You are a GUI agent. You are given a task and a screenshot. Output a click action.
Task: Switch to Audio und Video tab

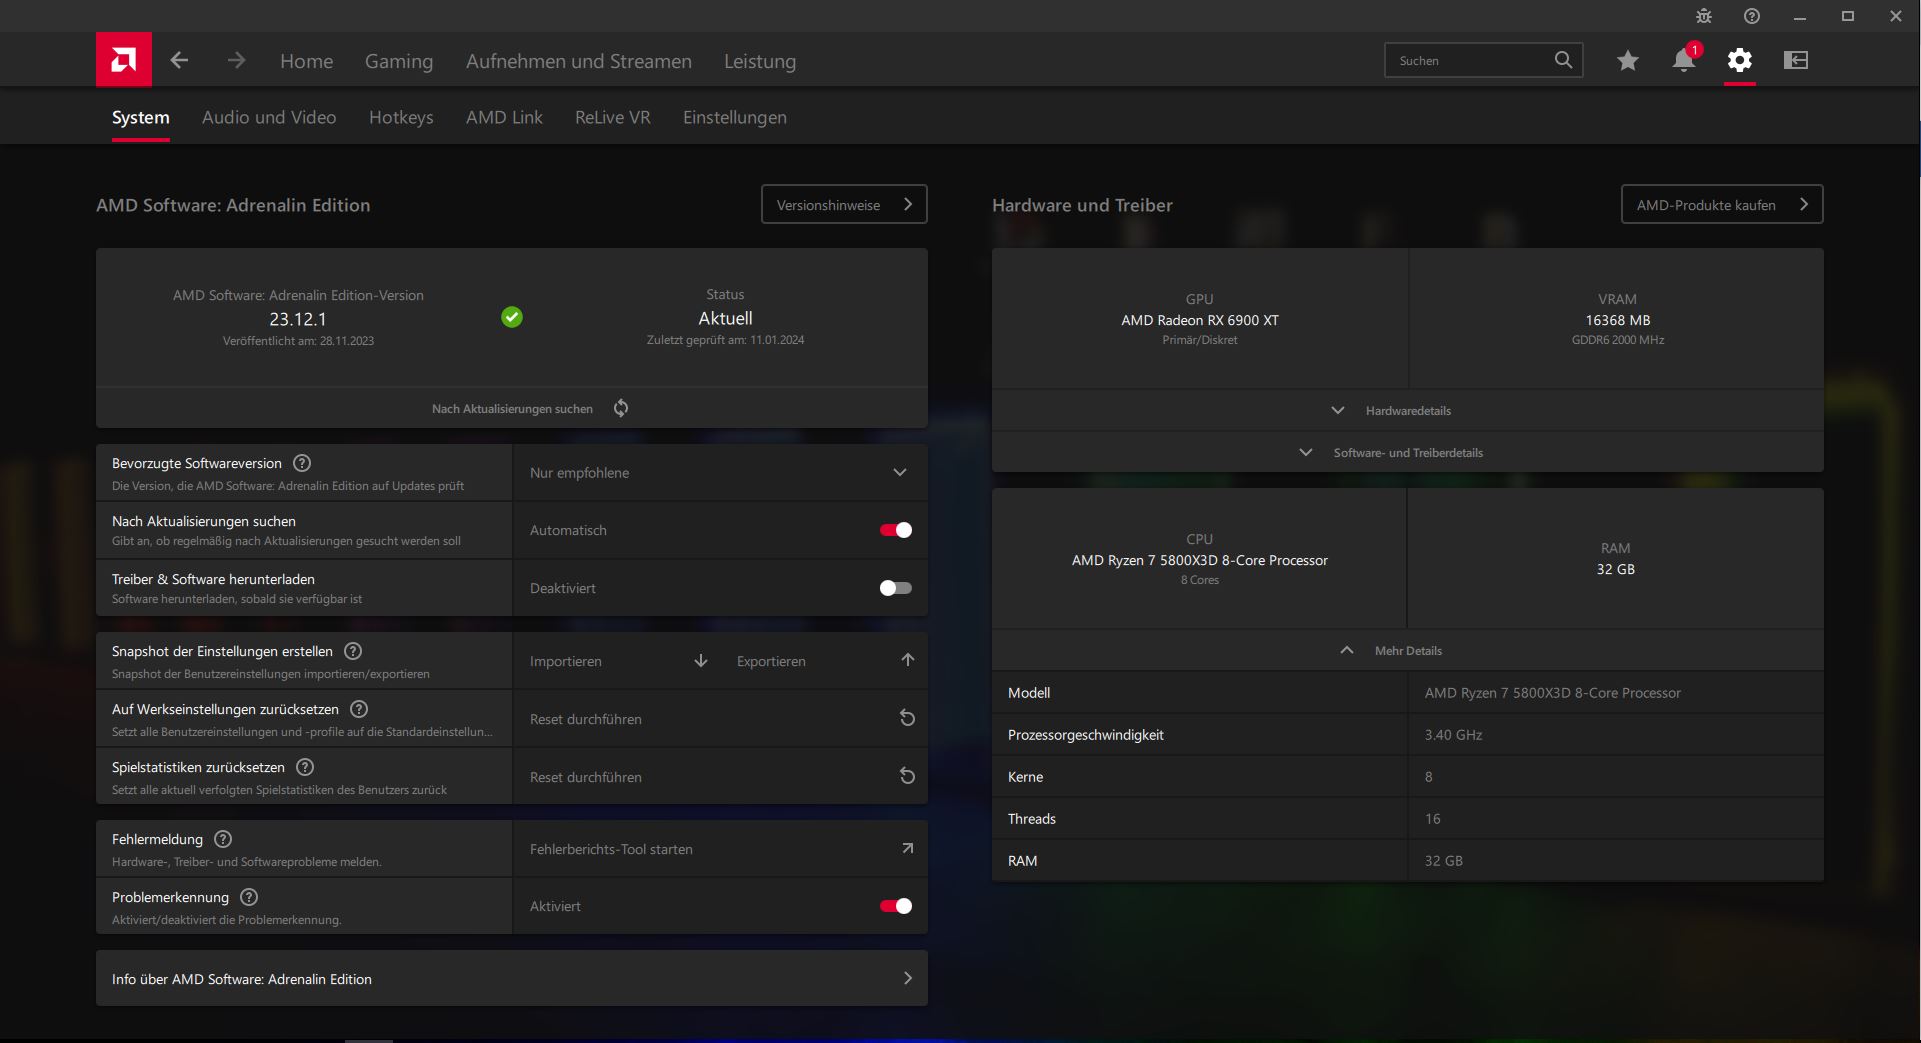coord(269,117)
